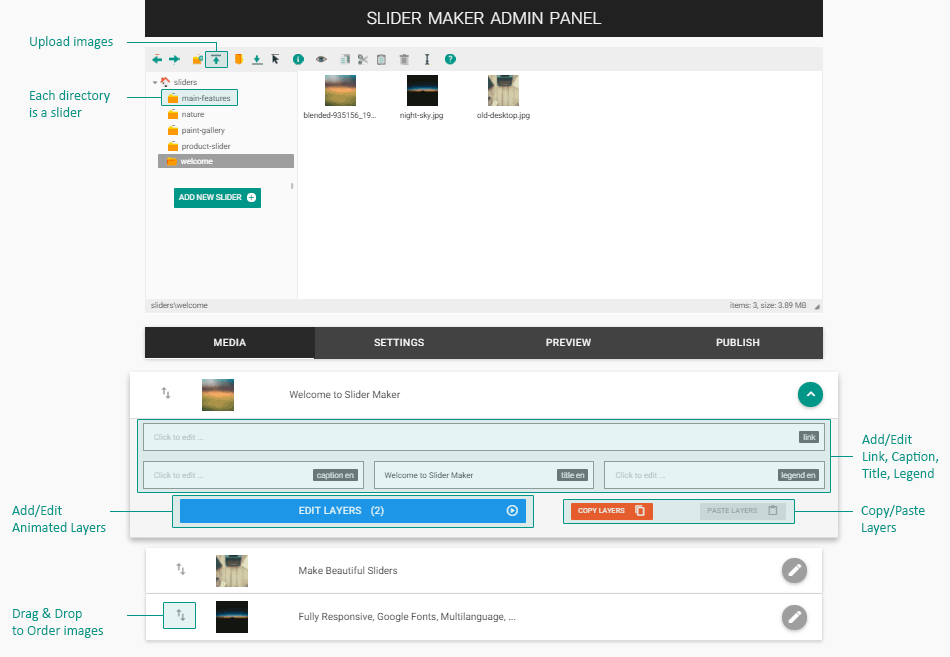Click the scissors cut icon
This screenshot has height=657, width=950.
[x=363, y=59]
